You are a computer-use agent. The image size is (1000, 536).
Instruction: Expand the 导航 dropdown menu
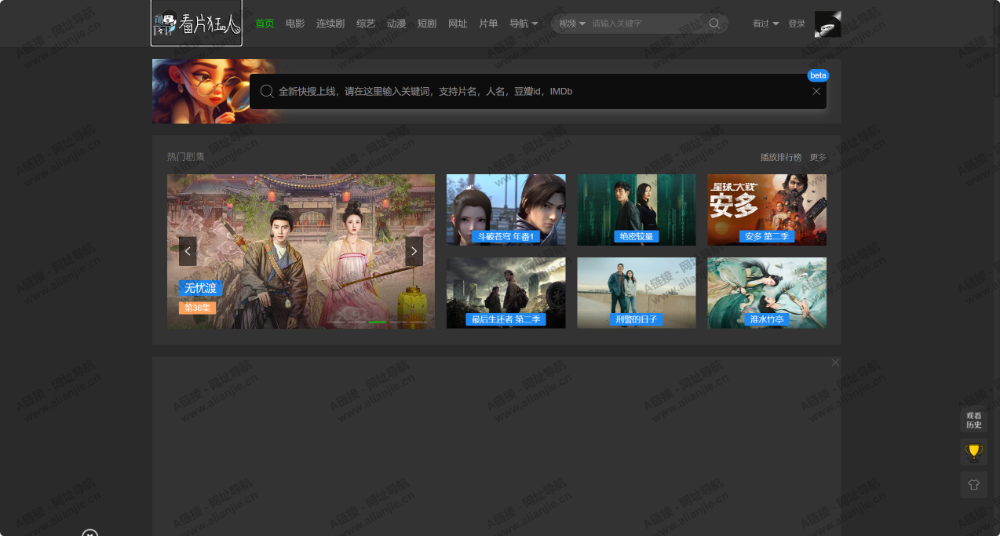524,24
